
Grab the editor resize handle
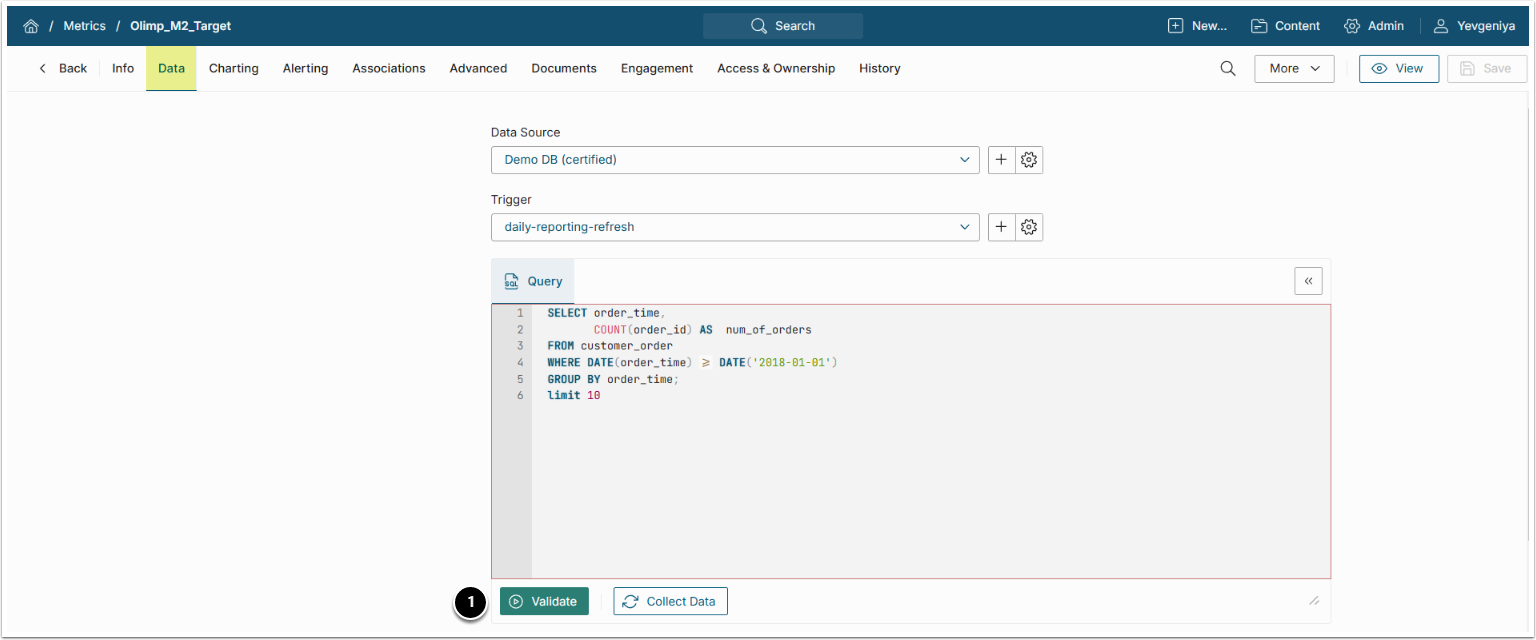click(x=1314, y=601)
